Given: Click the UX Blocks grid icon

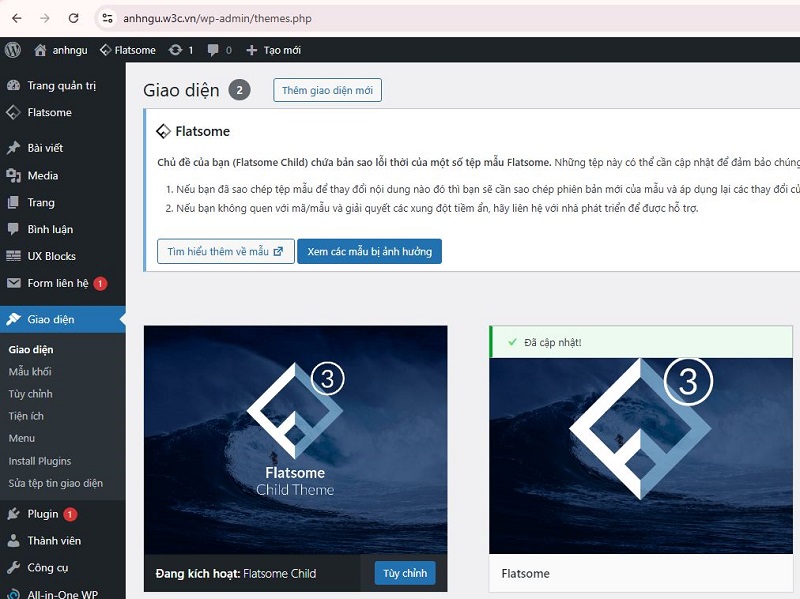Looking at the screenshot, I should (x=13, y=256).
